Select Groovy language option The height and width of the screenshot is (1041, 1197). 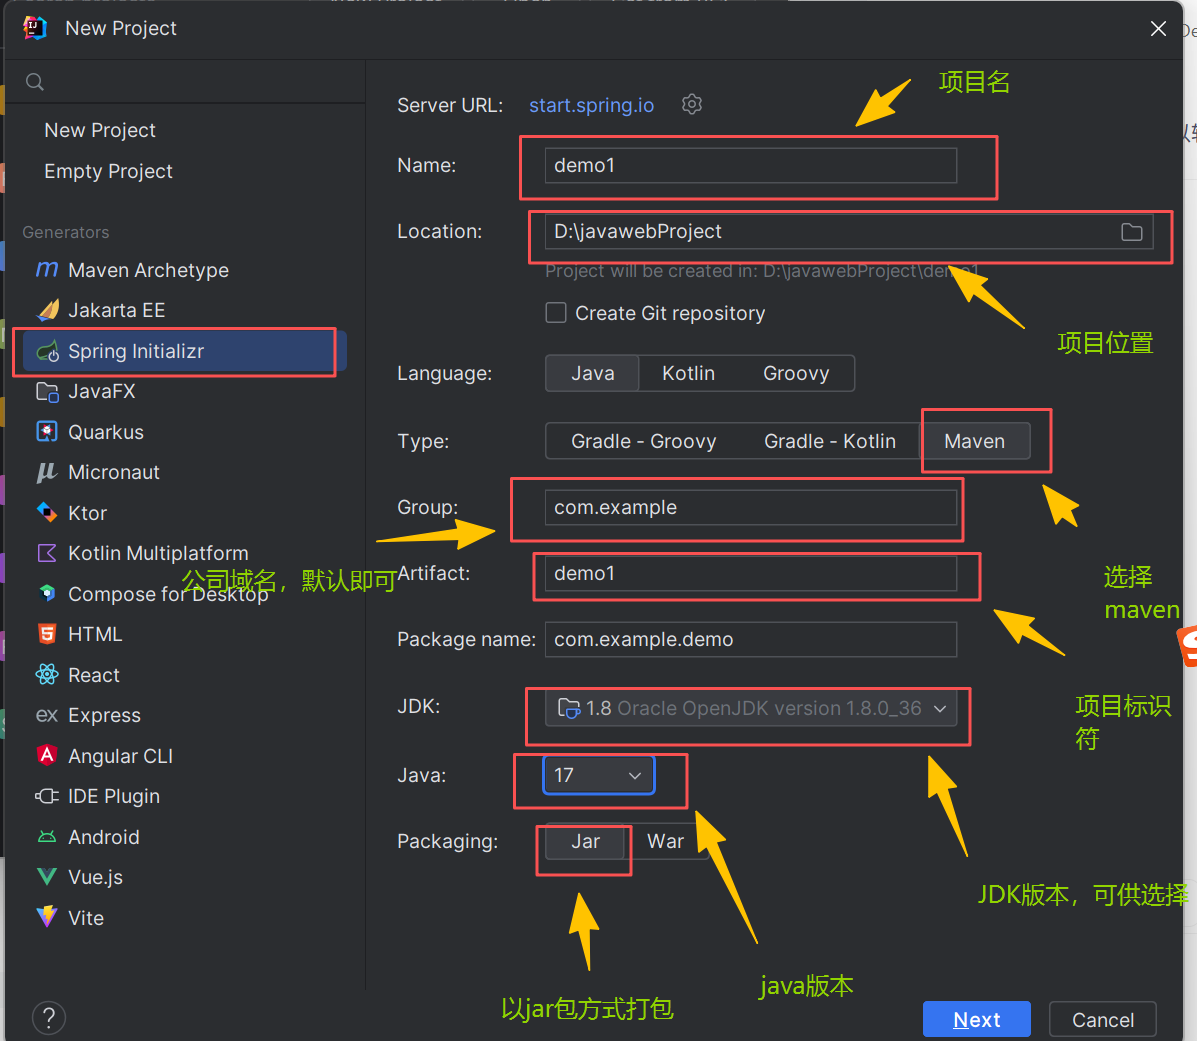pos(796,373)
